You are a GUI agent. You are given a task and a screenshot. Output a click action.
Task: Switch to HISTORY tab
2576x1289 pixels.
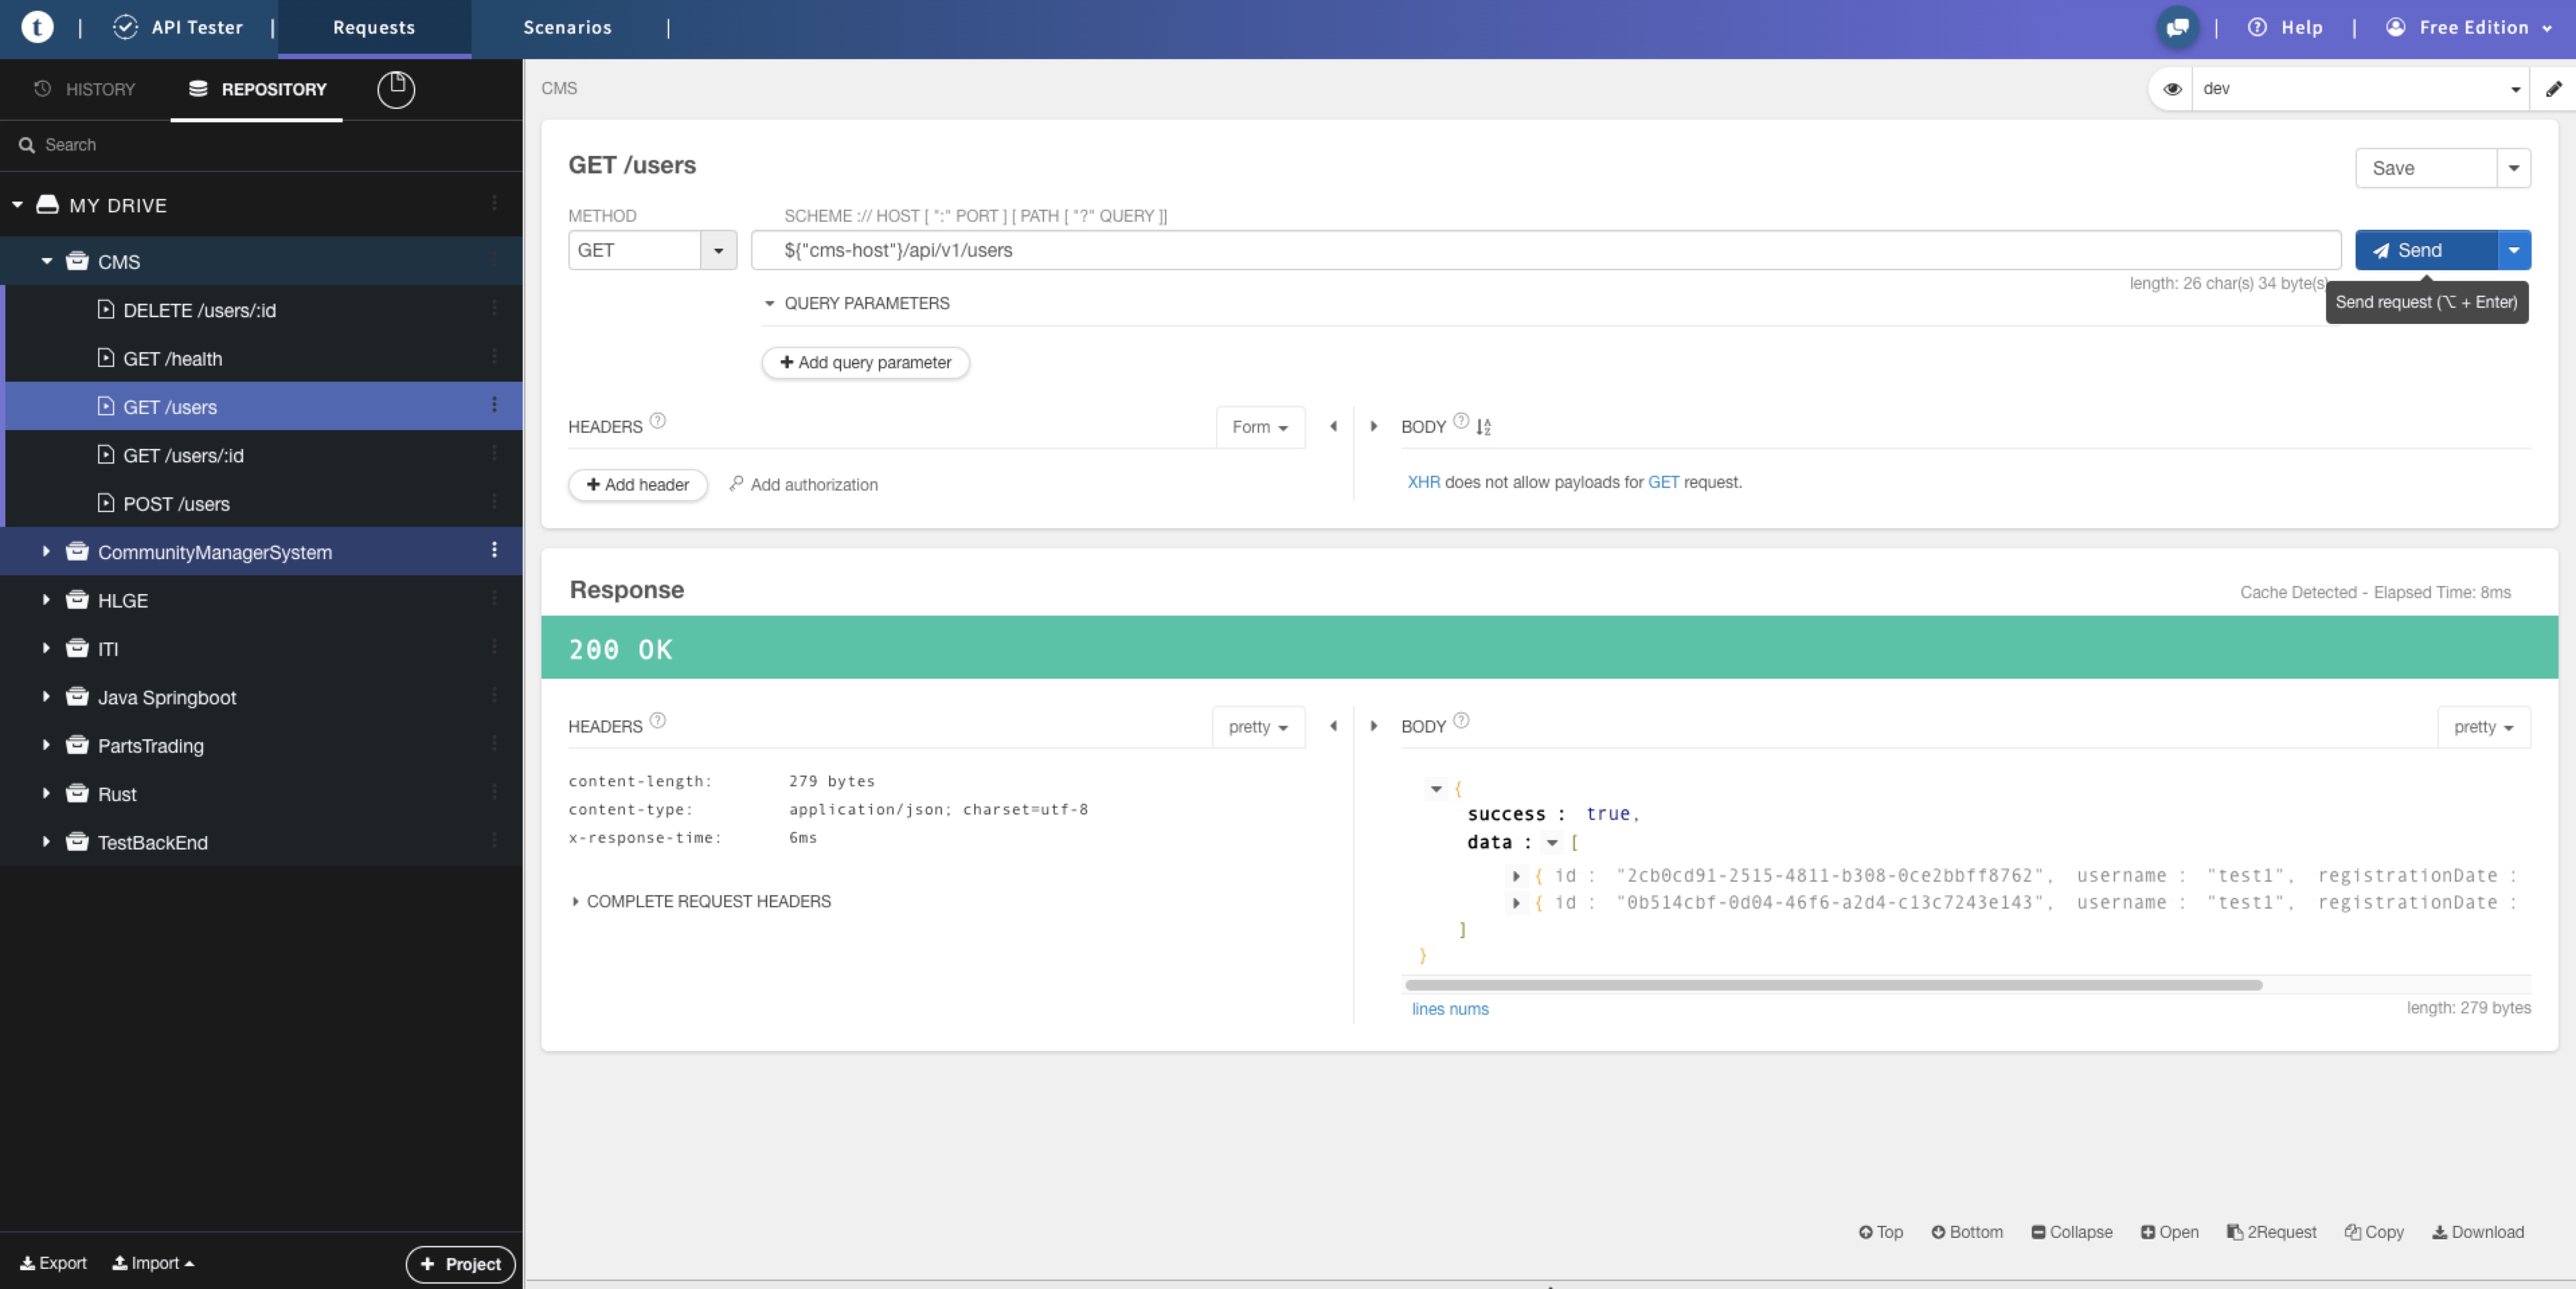coord(85,89)
